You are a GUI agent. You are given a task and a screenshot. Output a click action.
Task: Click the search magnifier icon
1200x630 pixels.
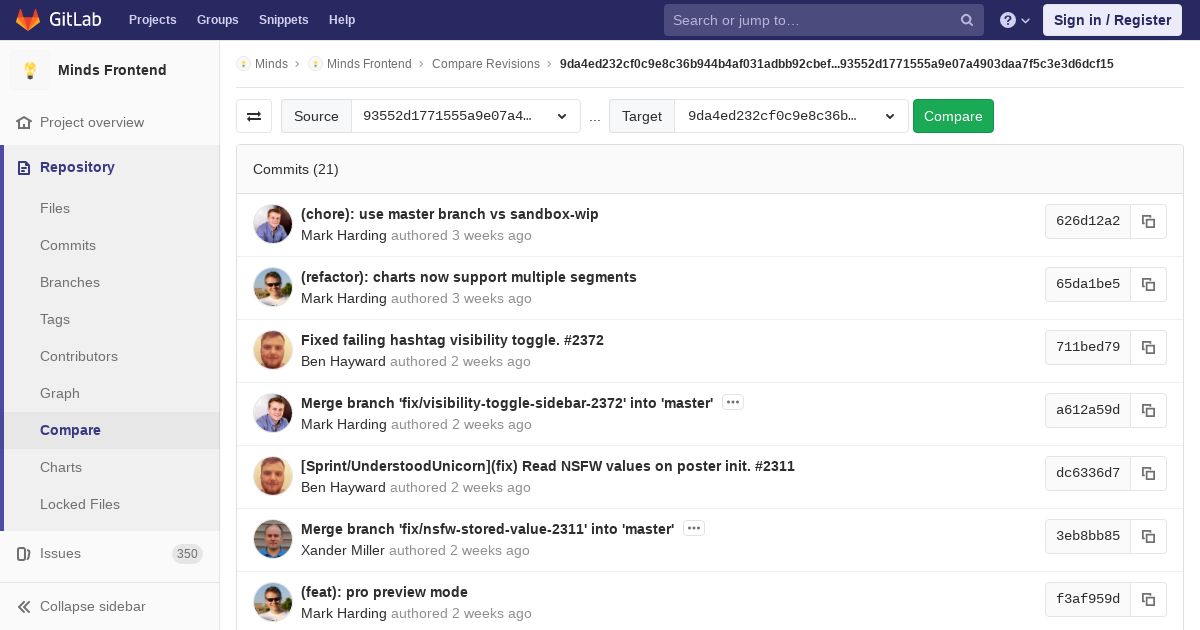tap(967, 20)
